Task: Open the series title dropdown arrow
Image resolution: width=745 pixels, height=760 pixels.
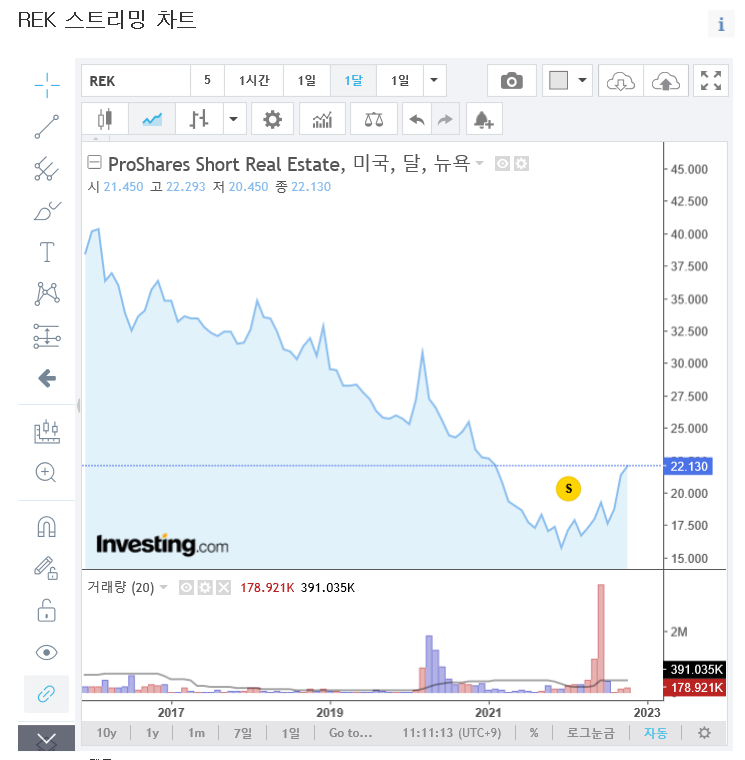Action: pos(479,163)
